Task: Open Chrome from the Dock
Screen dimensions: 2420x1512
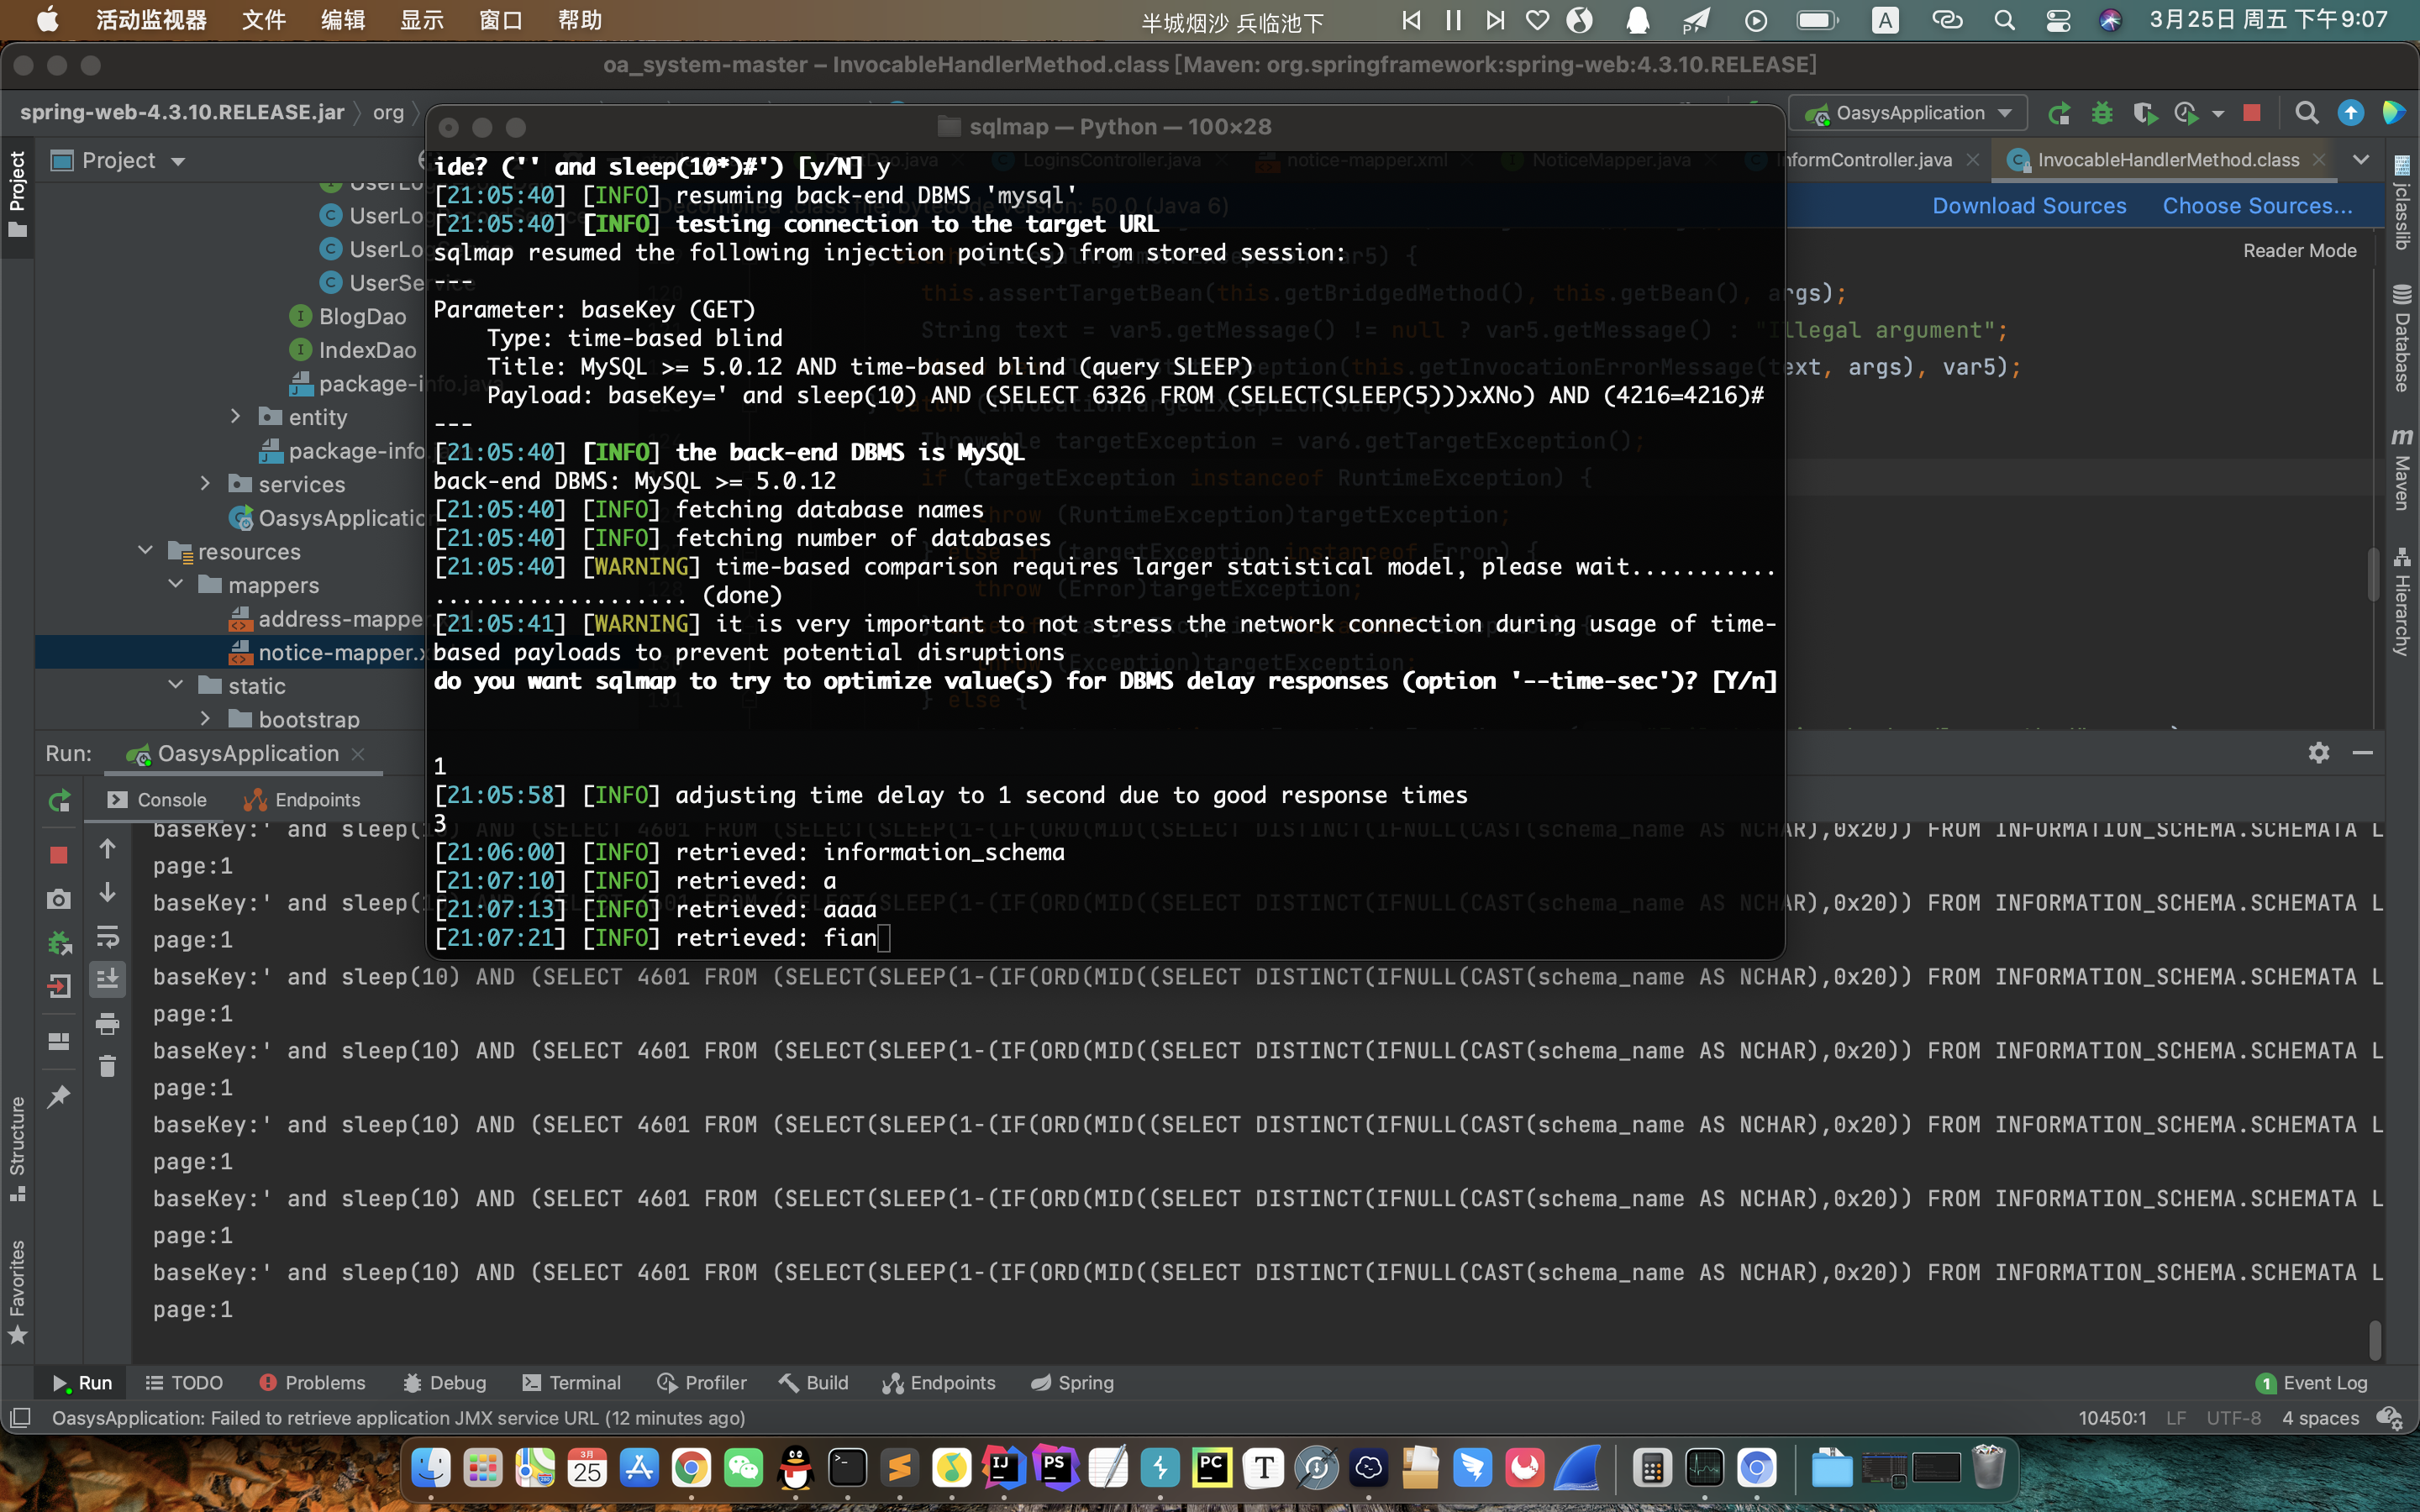Action: (x=691, y=1468)
